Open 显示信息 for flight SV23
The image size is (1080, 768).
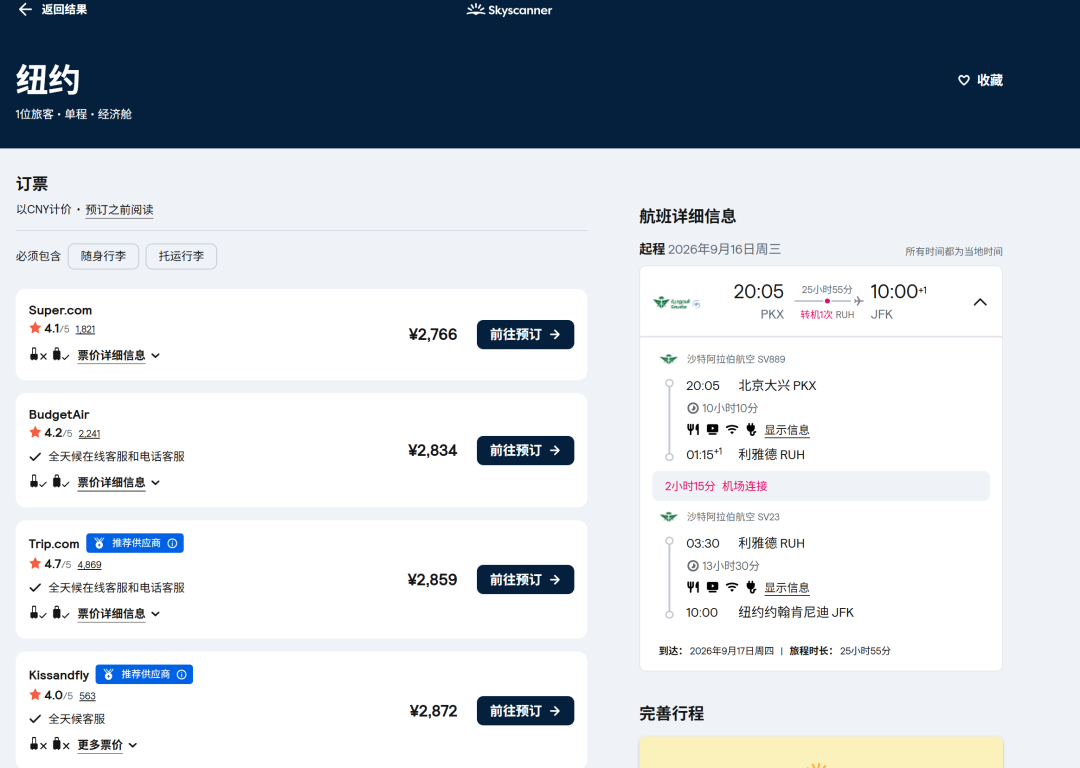[787, 588]
